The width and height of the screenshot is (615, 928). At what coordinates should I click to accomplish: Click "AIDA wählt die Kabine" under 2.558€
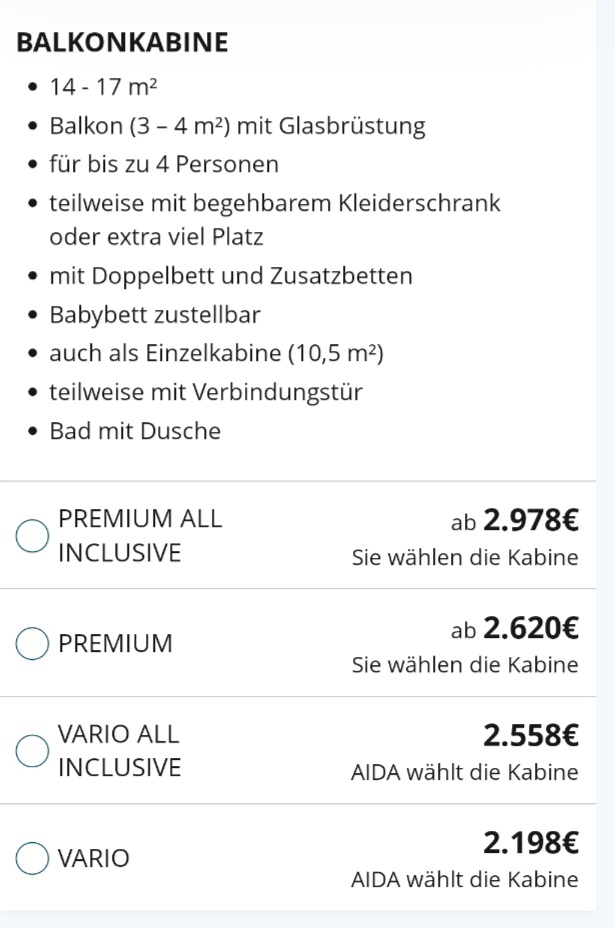pyautogui.click(x=464, y=773)
